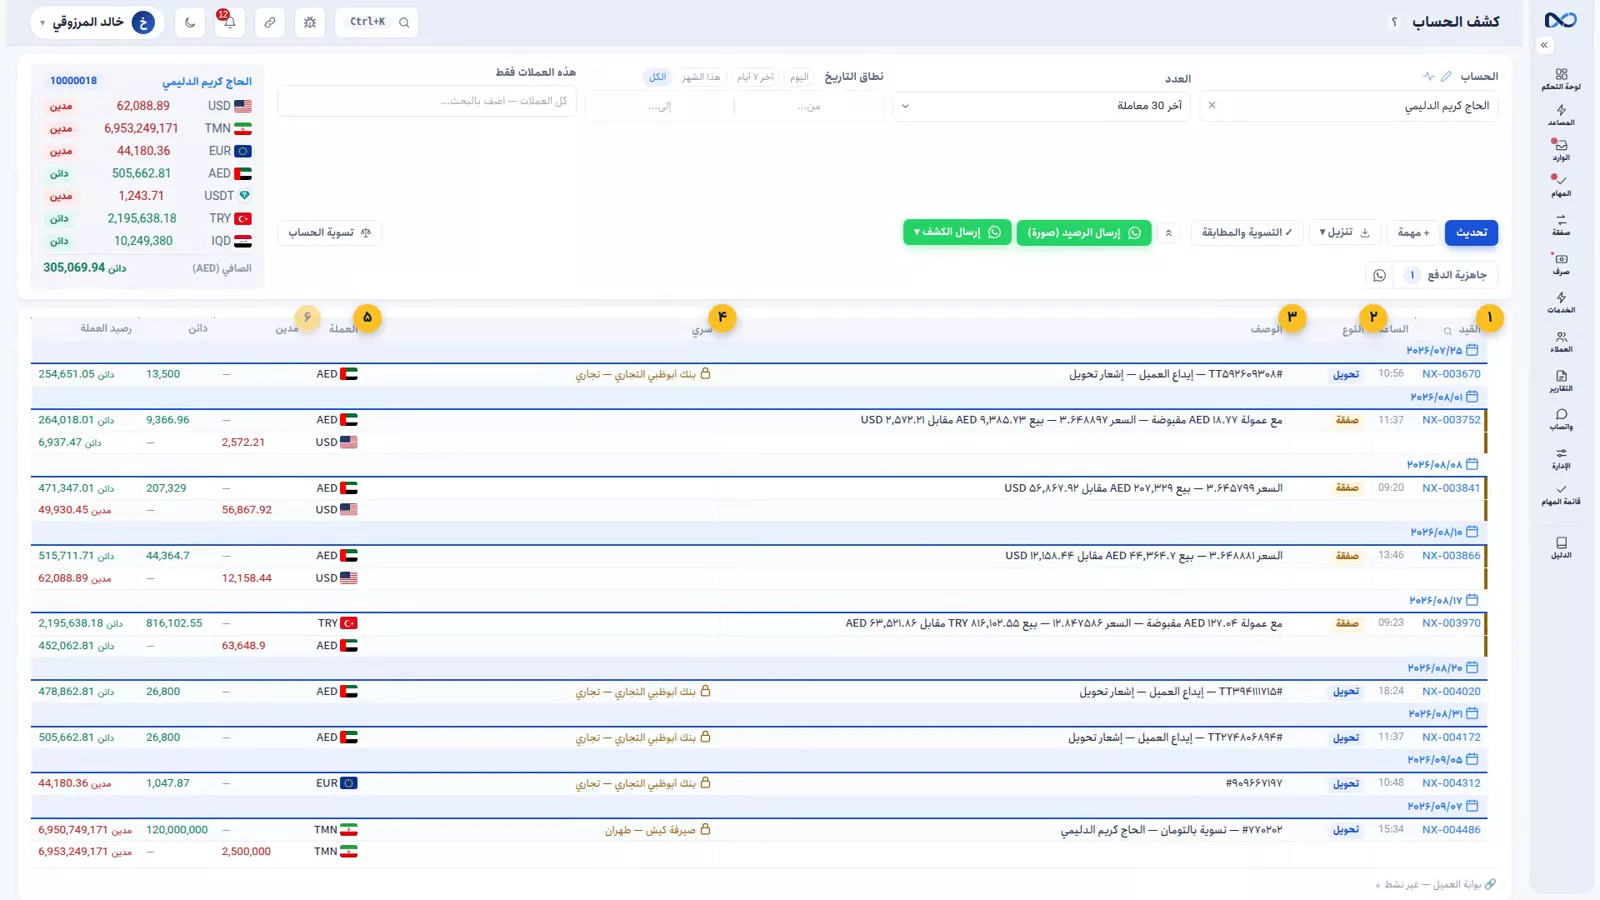Screen dimensions: 1600x900
Task: Select the الكل date range filter
Action: pos(657,77)
